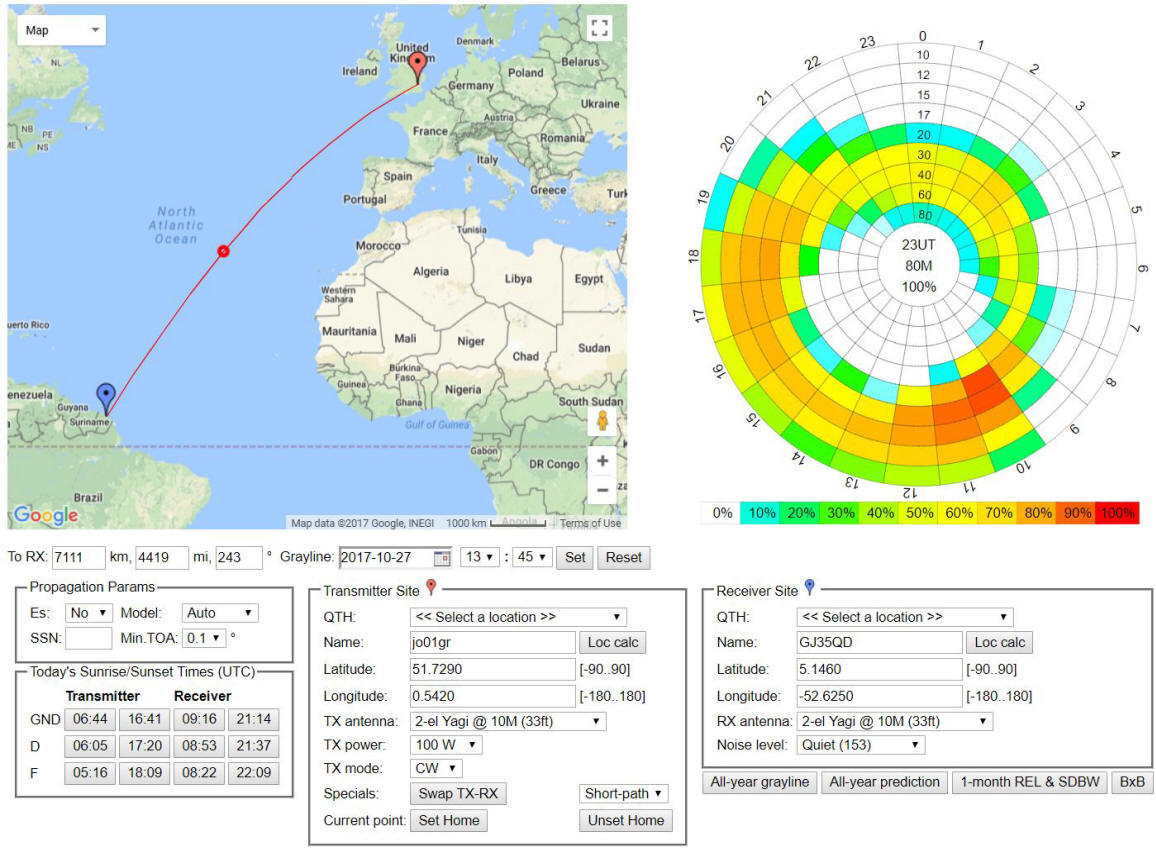Open the Es dropdown set to No
1156x850 pixels.
tap(88, 613)
